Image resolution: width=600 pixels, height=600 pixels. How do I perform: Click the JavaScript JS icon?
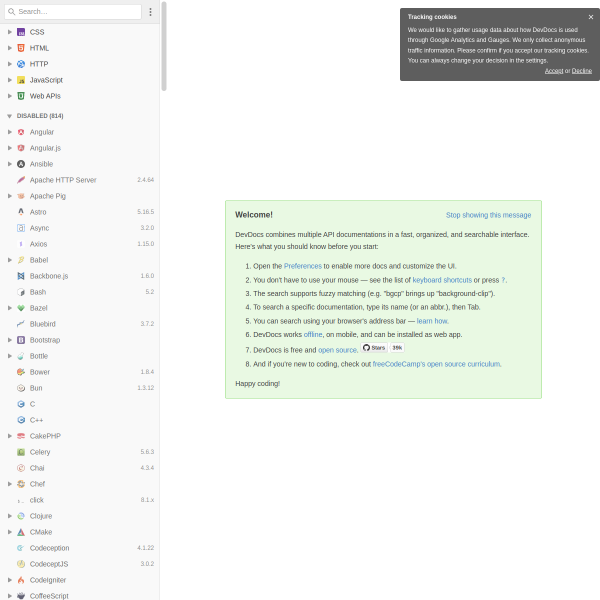click(21, 80)
